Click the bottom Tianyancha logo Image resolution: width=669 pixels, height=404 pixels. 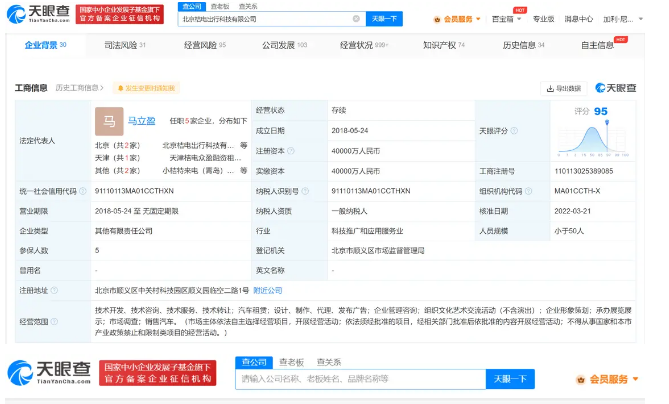tap(49, 372)
